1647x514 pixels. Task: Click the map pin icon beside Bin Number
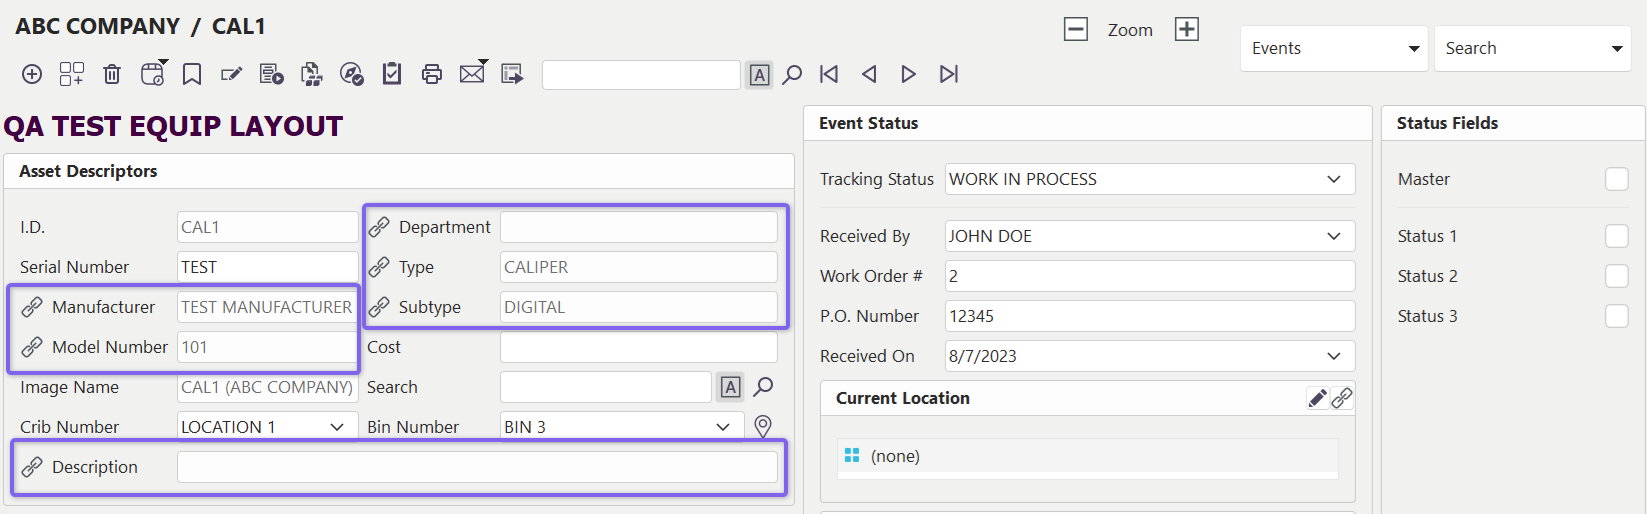tap(763, 427)
